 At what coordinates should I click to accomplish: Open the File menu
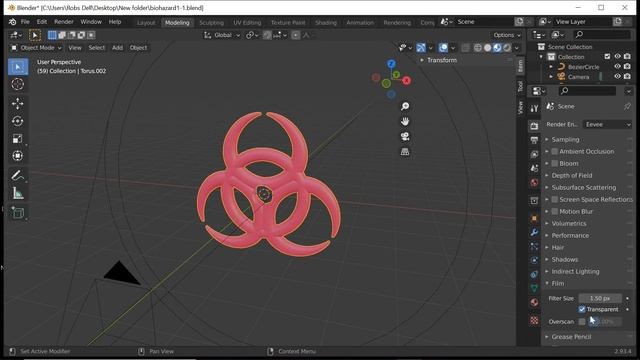pos(25,22)
